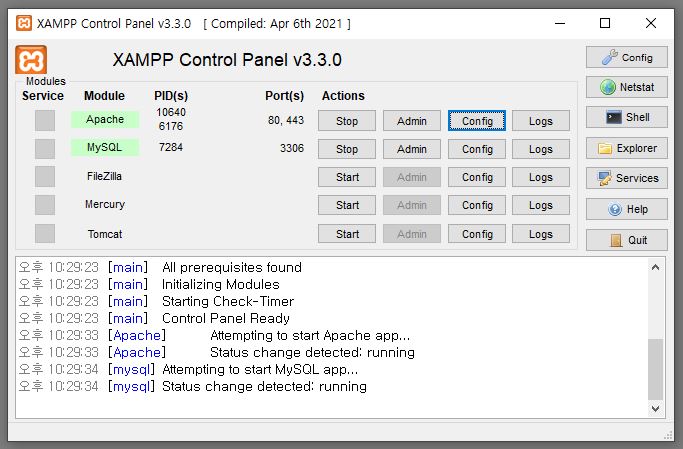
Task: Stop the Apache module
Action: pos(347,121)
